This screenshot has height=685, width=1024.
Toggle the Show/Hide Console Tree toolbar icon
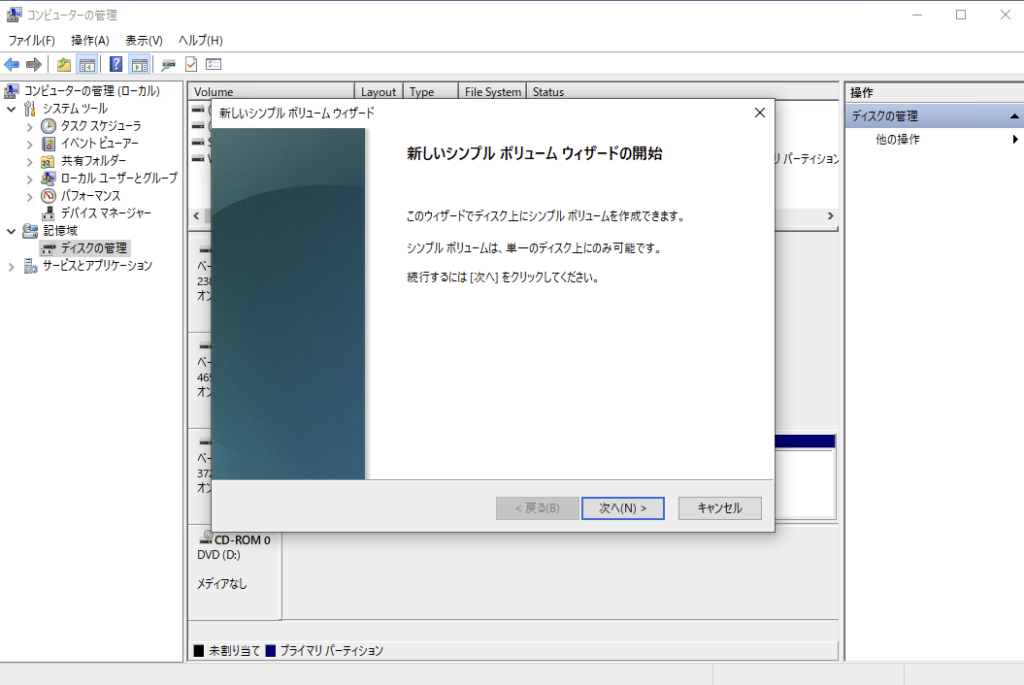(87, 65)
